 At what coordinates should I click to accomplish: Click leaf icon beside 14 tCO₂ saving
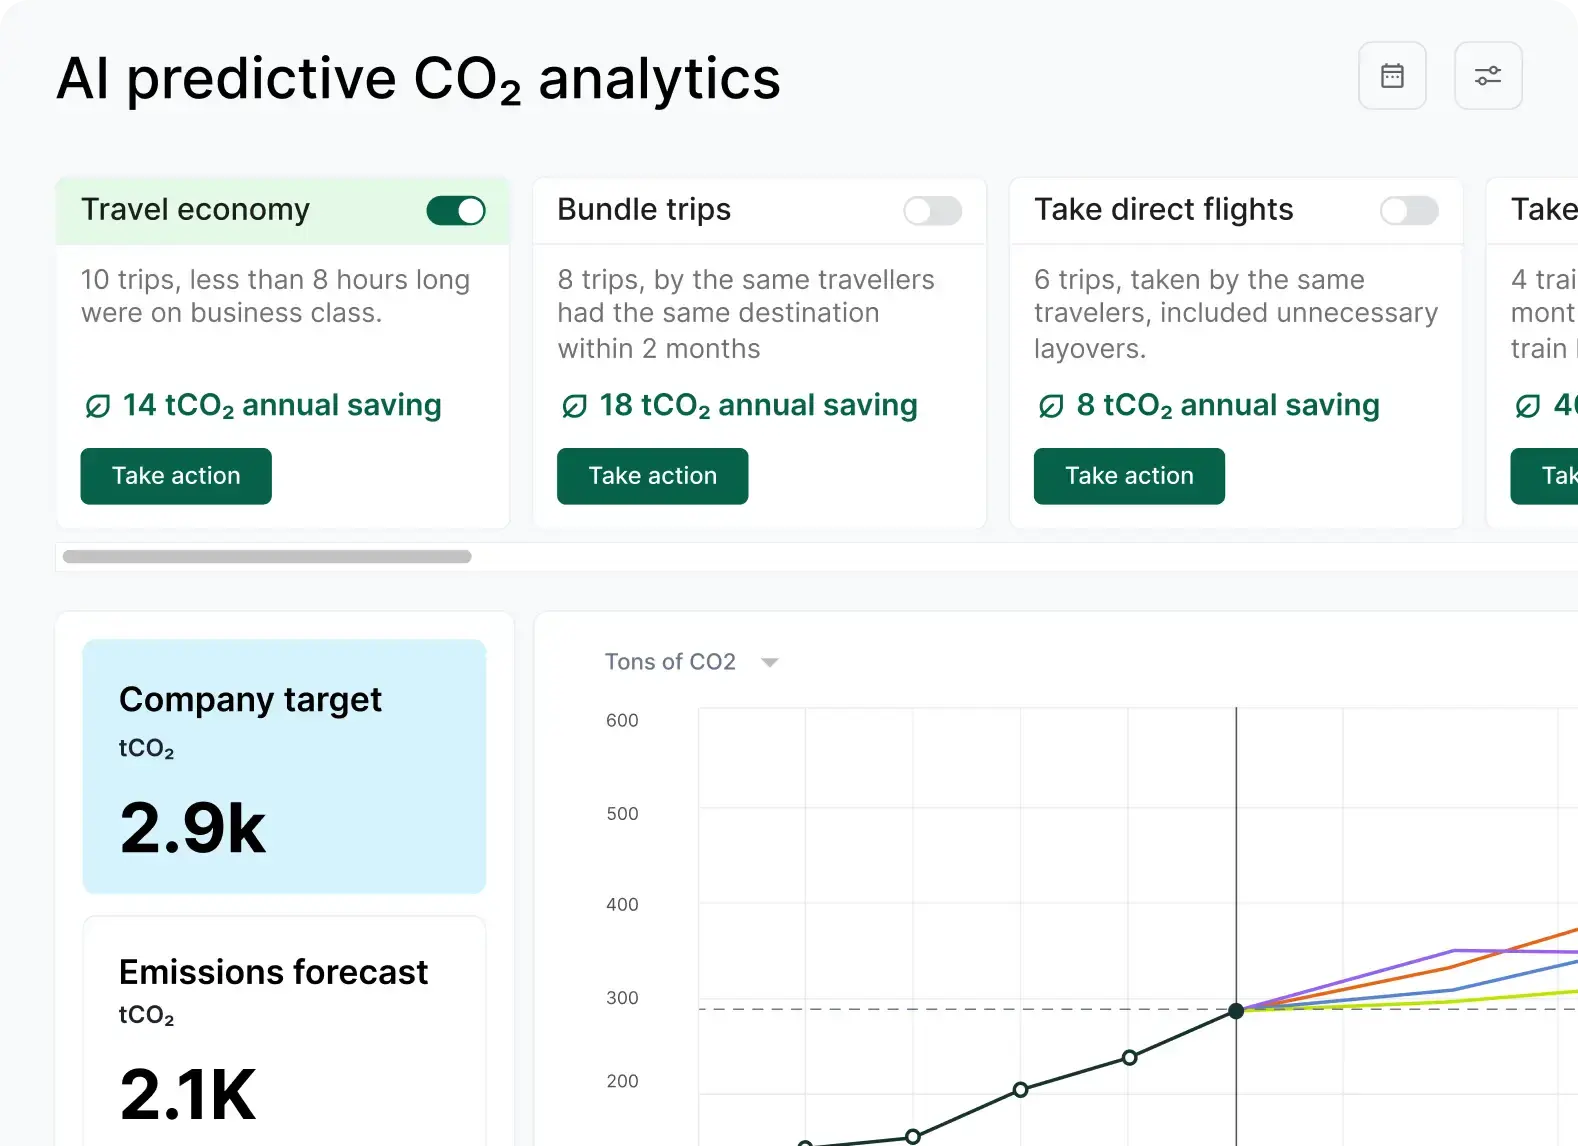[x=98, y=406]
